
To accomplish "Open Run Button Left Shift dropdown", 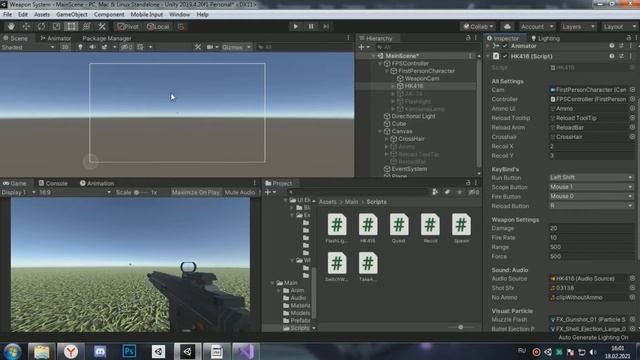I will pos(591,178).
